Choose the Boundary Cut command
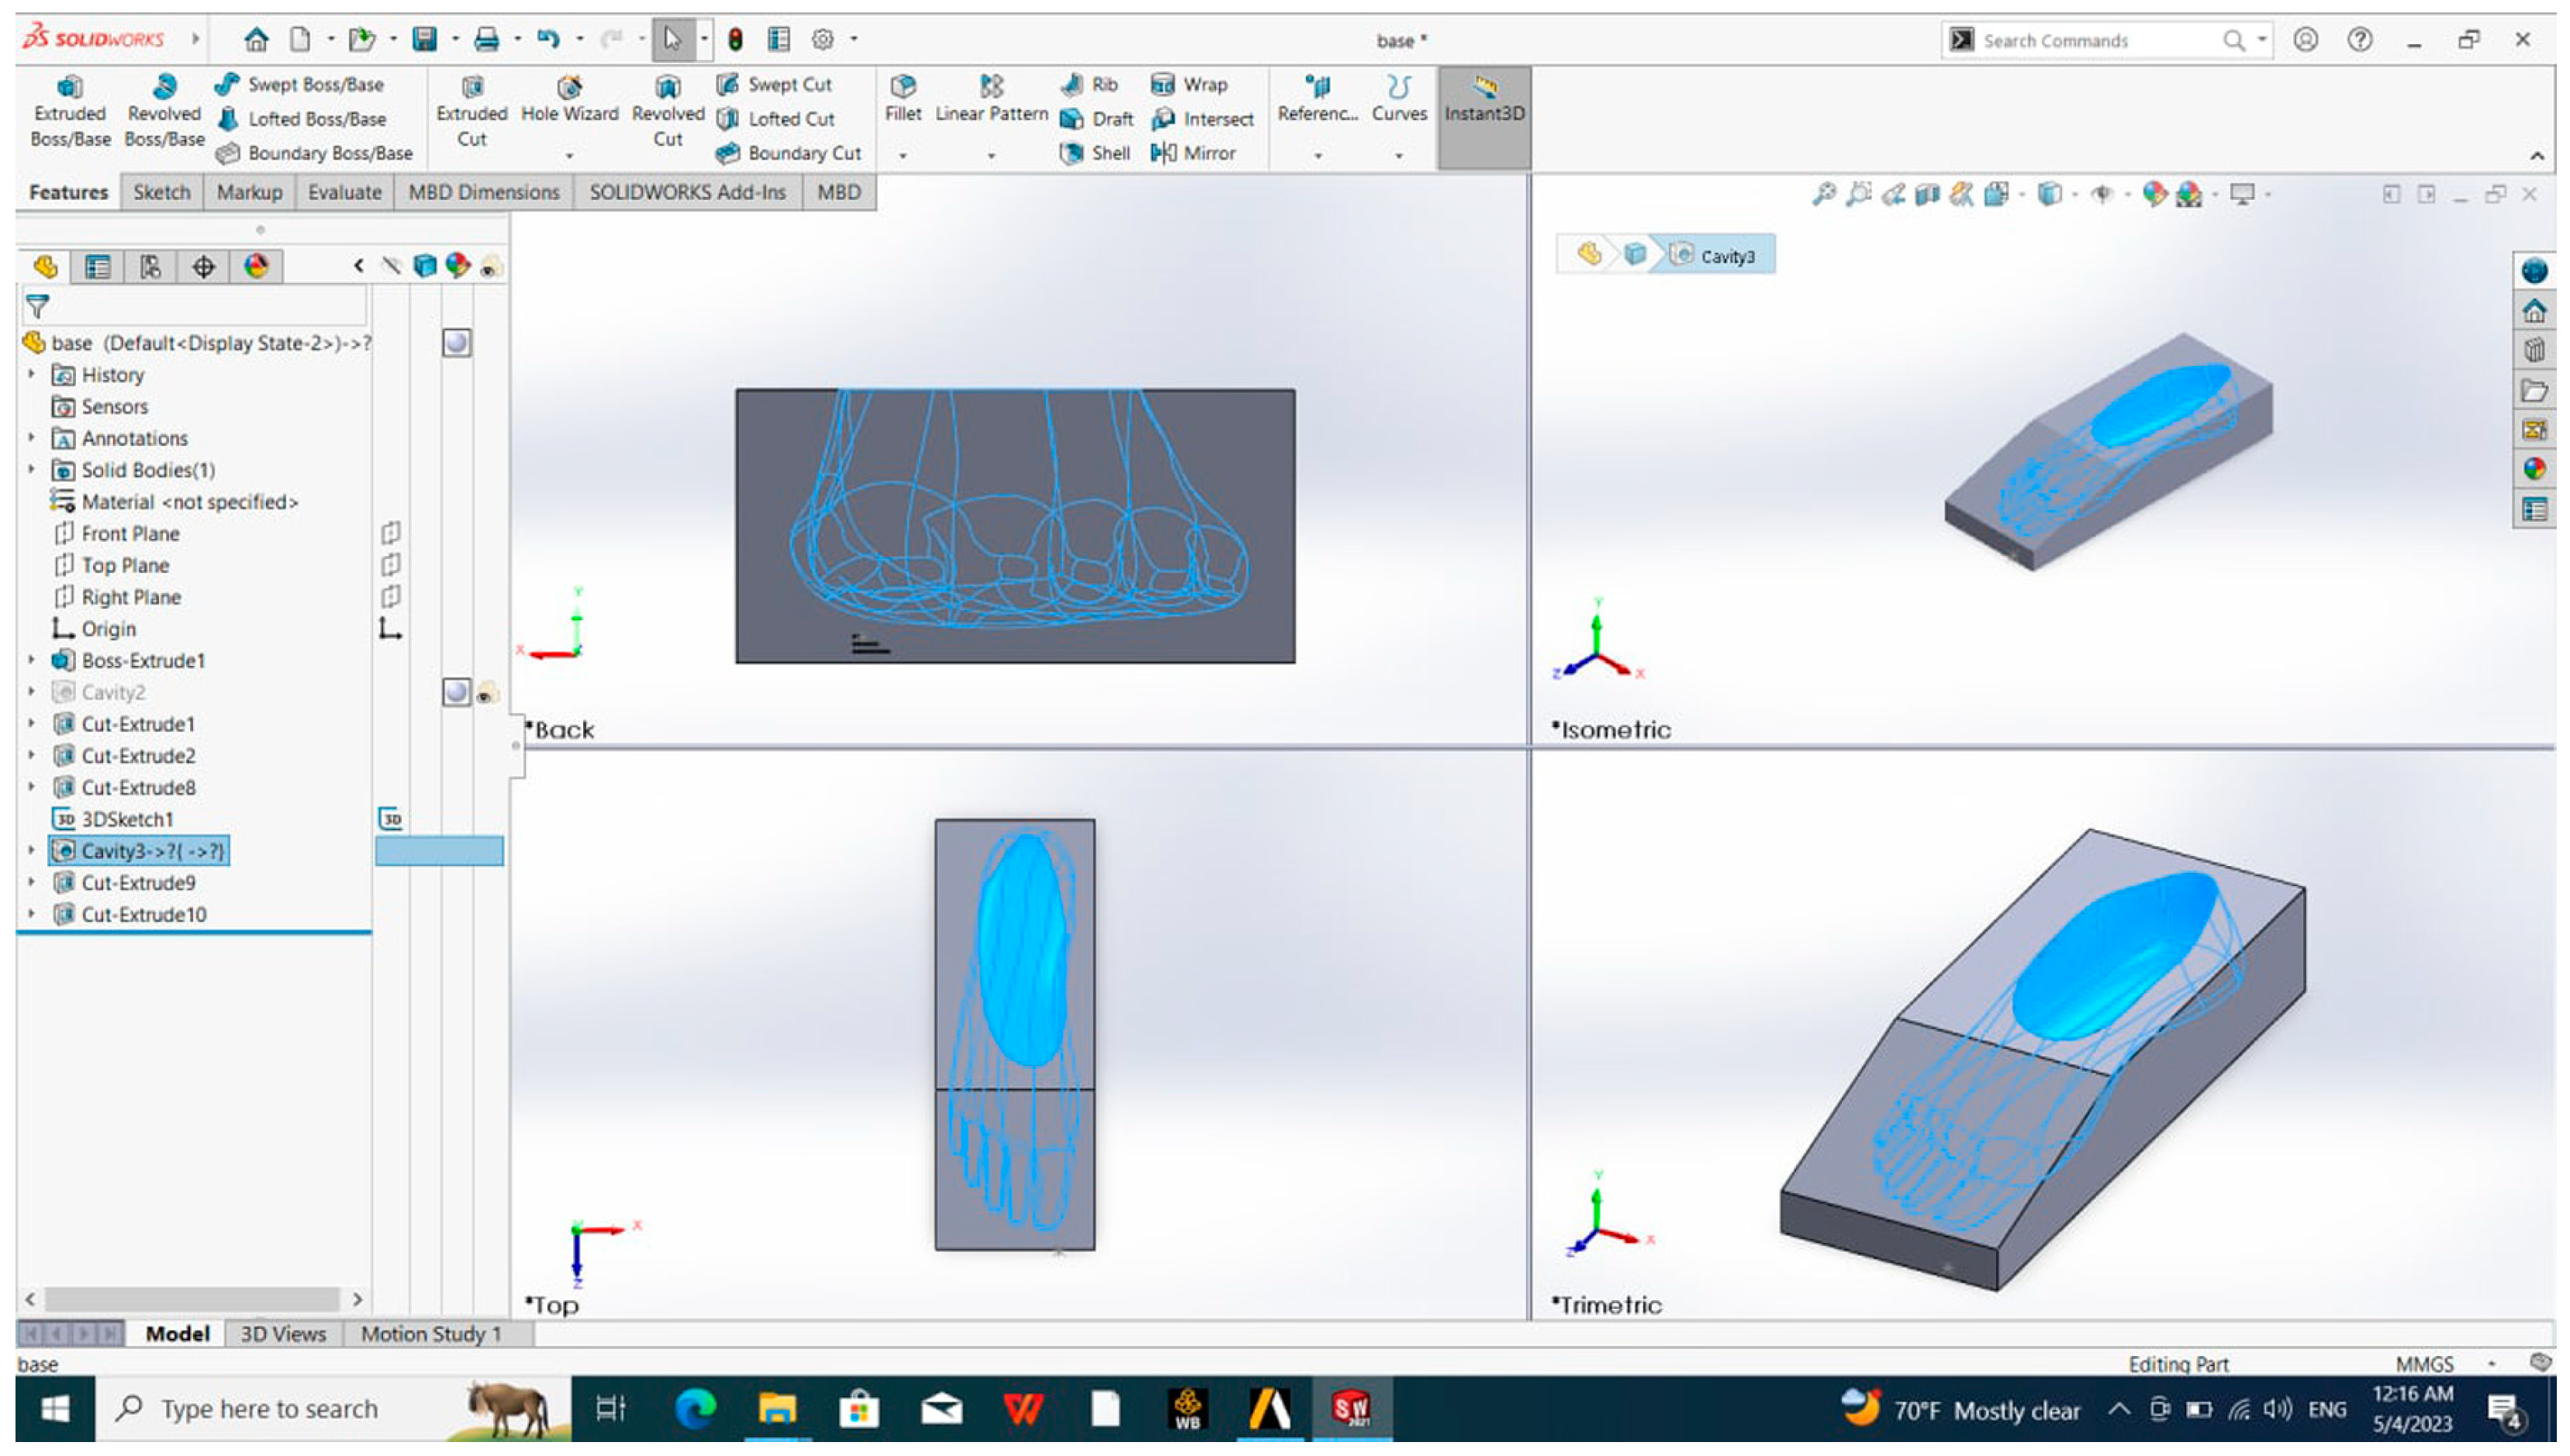This screenshot has height=1456, width=2570. tap(789, 153)
